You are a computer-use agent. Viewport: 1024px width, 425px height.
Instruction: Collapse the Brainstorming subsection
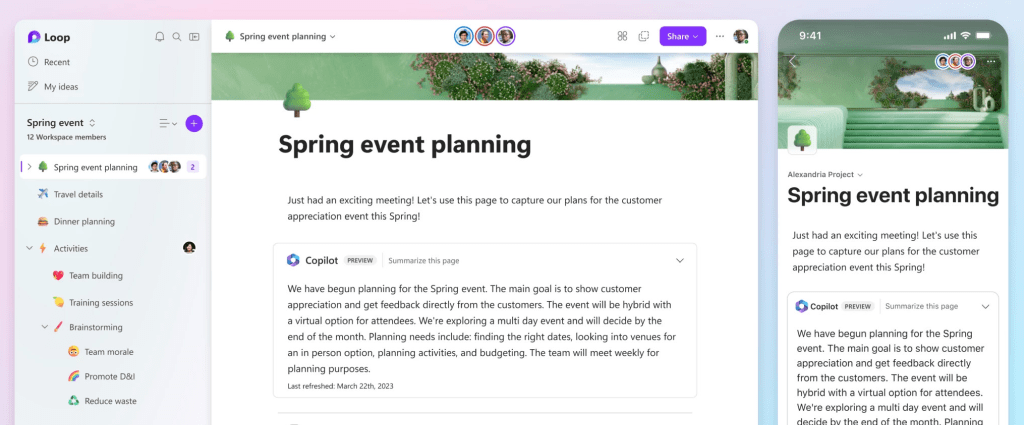(45, 327)
